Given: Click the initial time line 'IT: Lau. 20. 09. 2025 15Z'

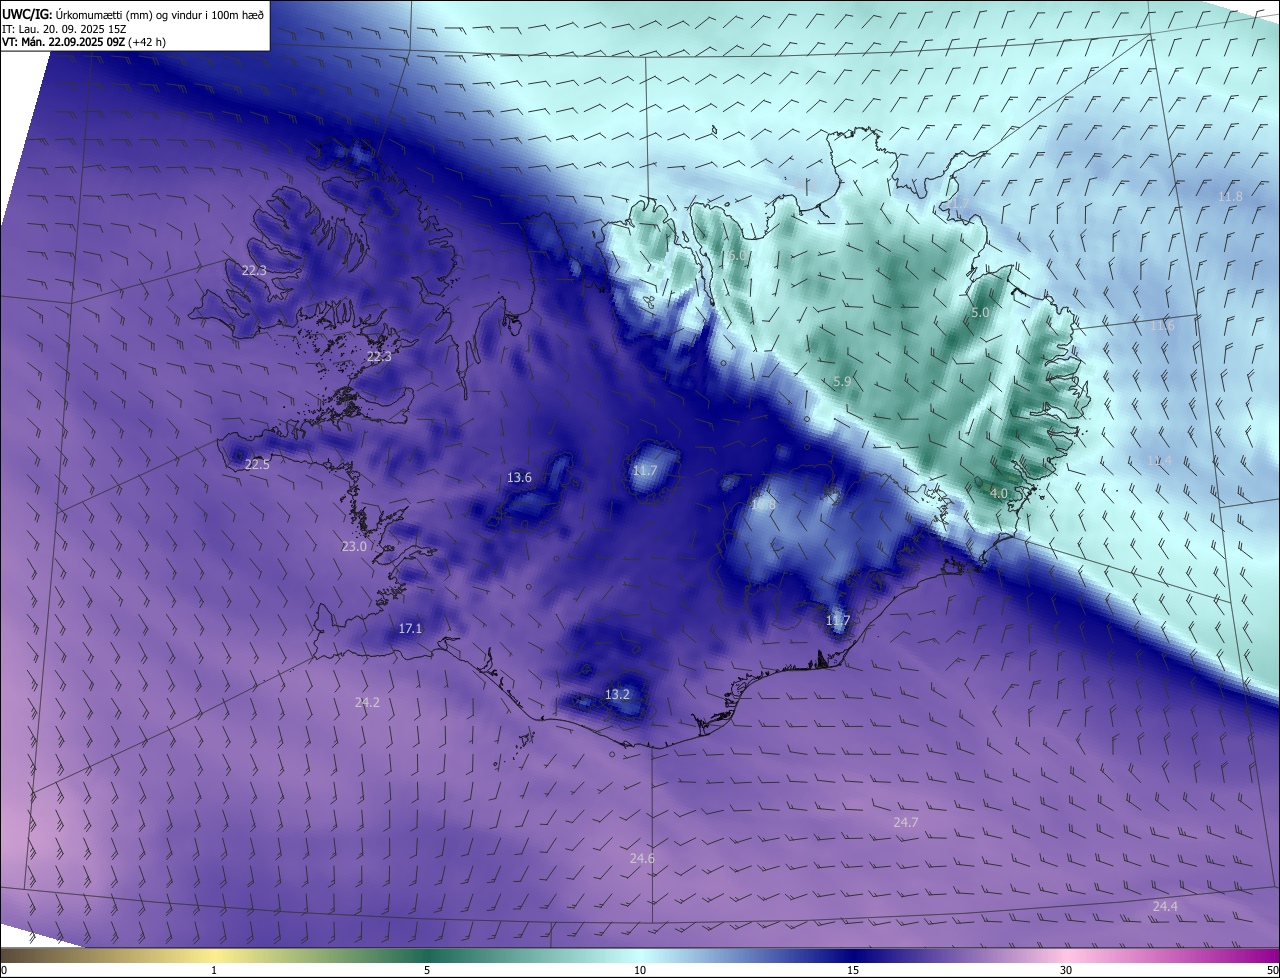Looking at the screenshot, I should tap(63, 28).
